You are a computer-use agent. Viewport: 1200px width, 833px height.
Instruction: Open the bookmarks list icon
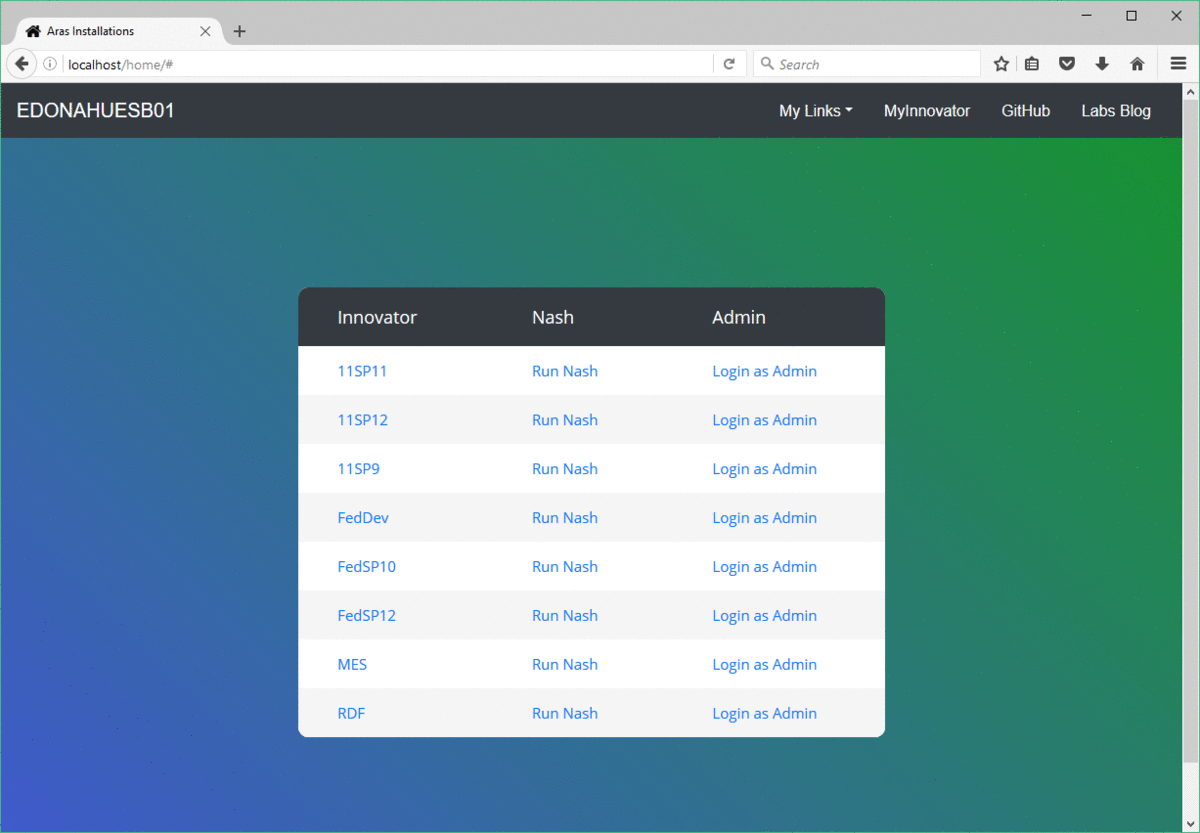1032,64
